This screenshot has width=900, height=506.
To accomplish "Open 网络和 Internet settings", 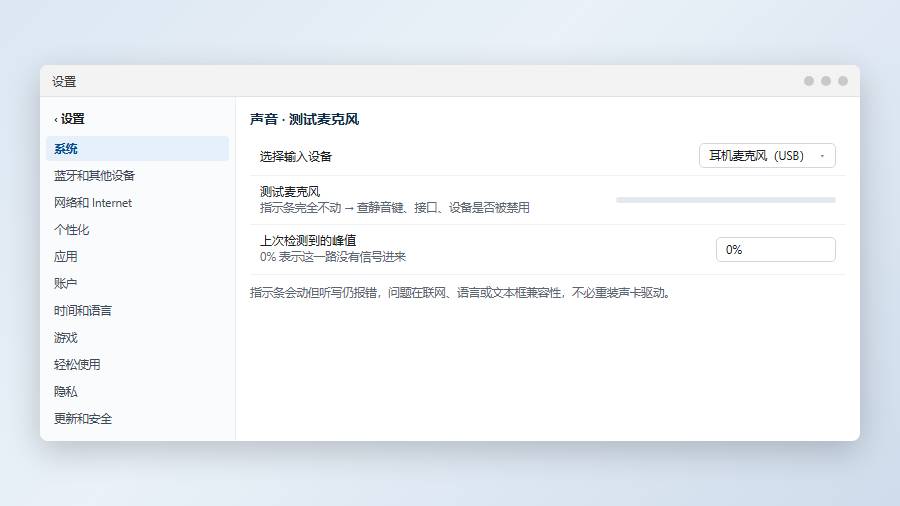I will click(x=137, y=203).
